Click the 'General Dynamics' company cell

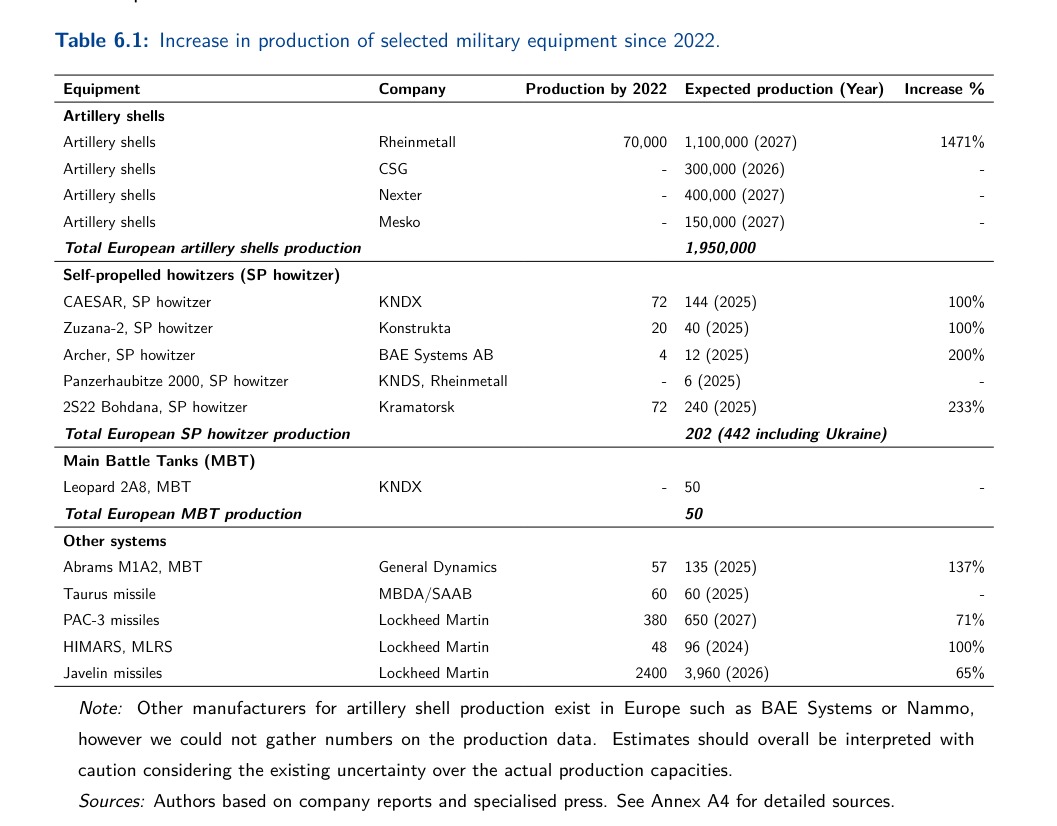point(437,567)
